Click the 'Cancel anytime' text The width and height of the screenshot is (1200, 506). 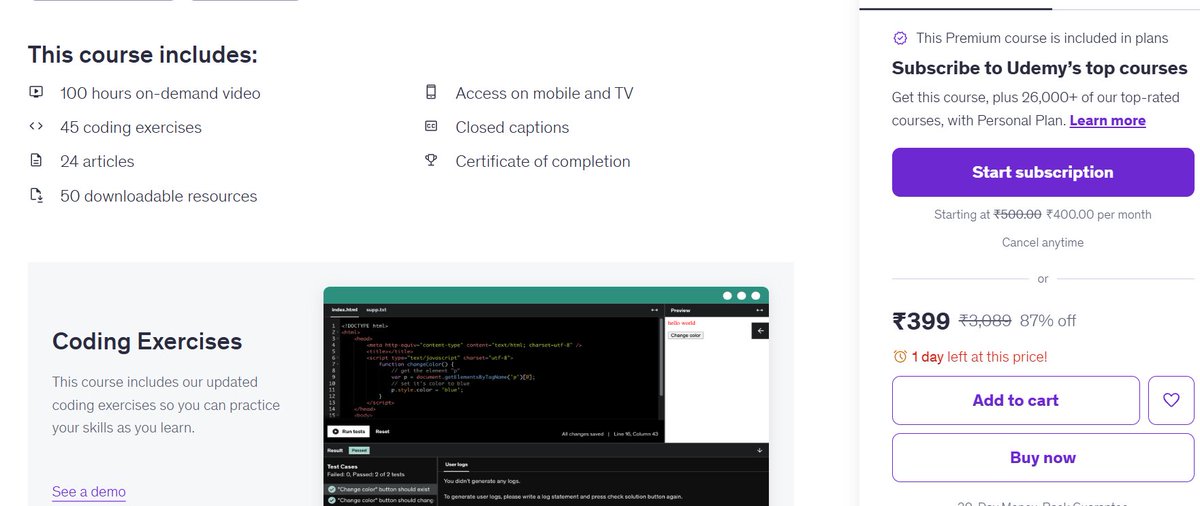1043,242
